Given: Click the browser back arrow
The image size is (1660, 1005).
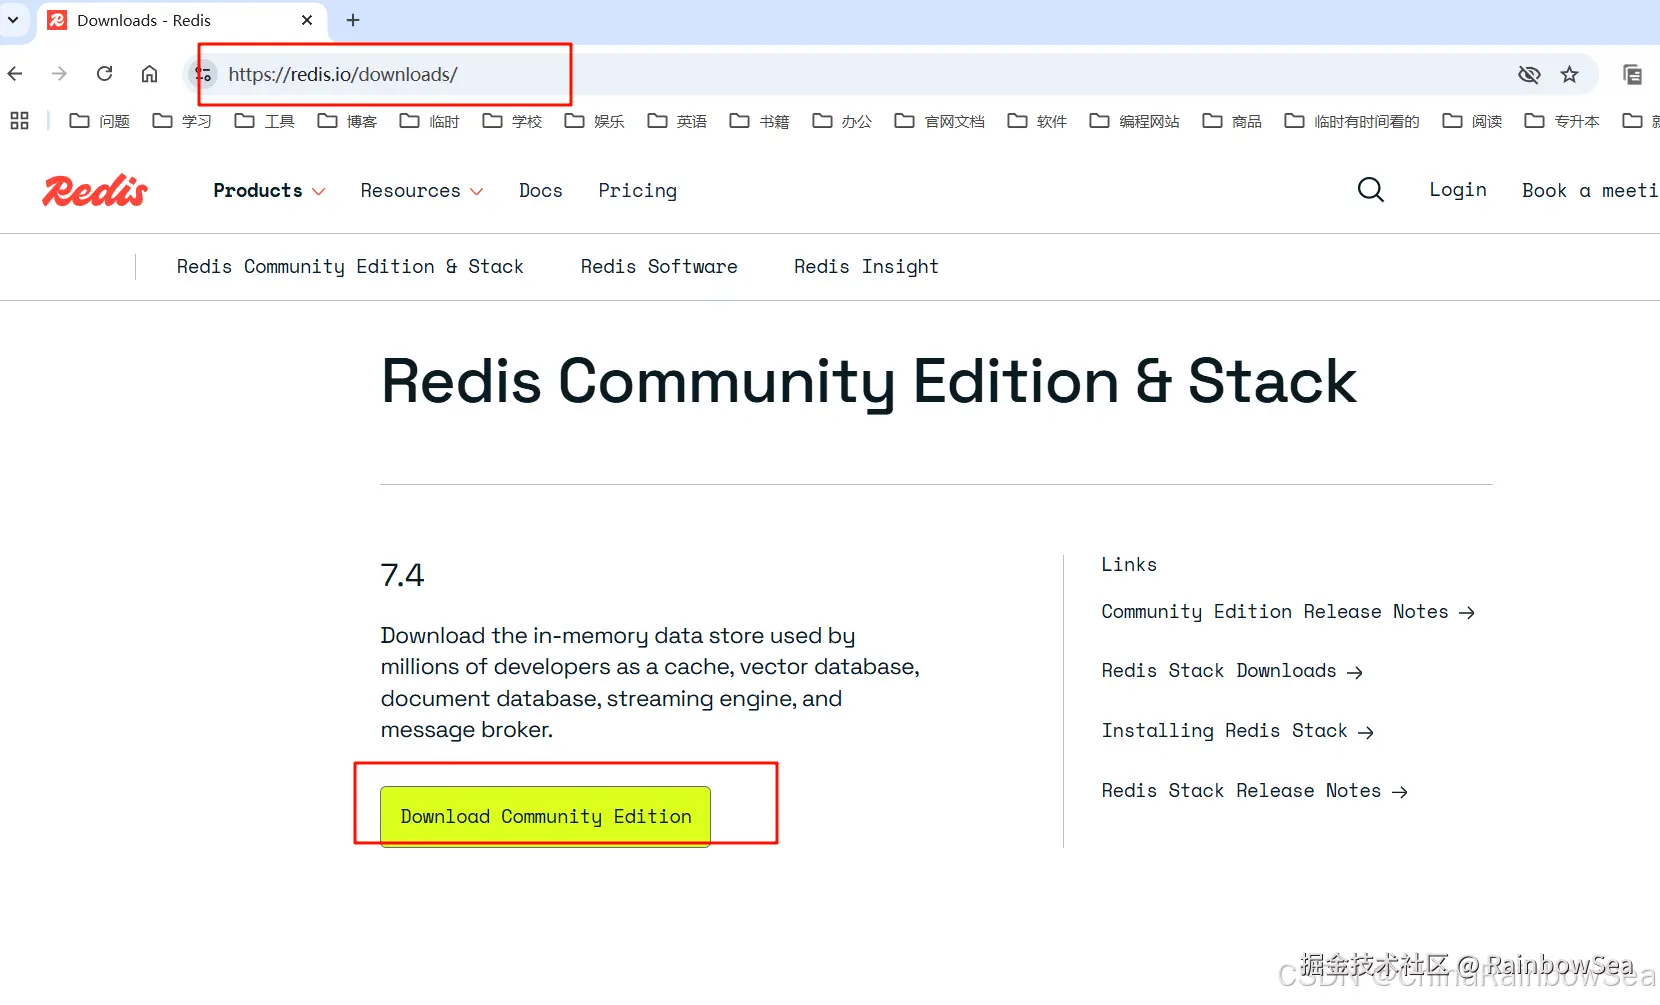Looking at the screenshot, I should point(15,74).
